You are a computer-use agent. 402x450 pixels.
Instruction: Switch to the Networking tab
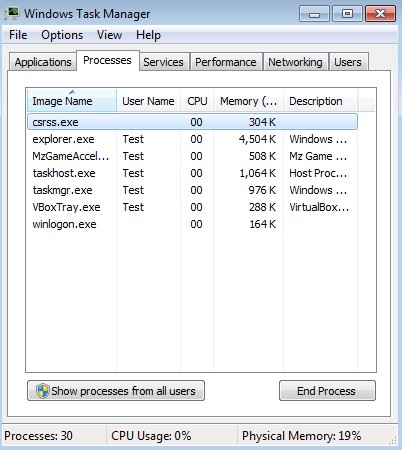point(295,62)
